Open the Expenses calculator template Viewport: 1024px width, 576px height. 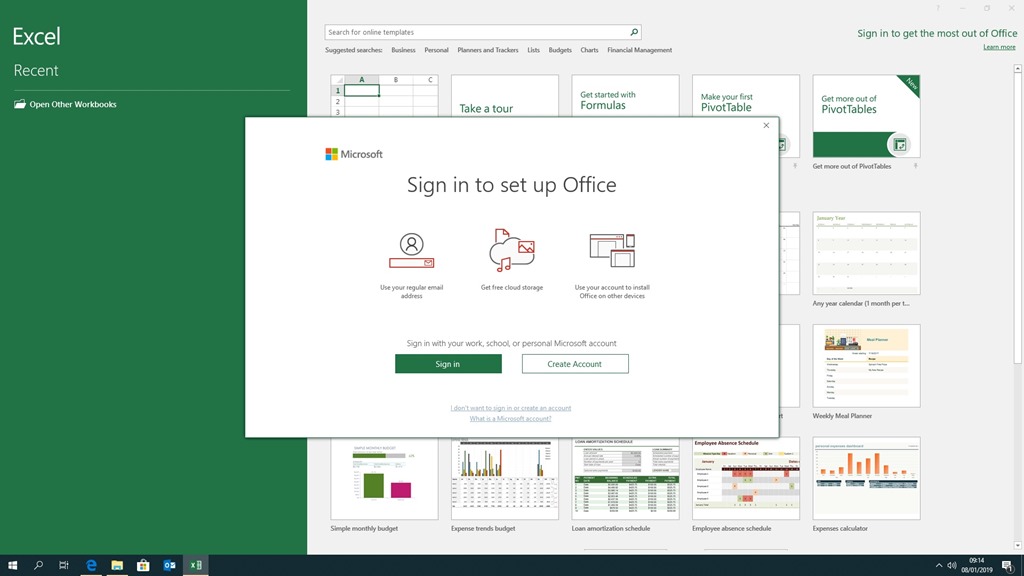(x=866, y=478)
